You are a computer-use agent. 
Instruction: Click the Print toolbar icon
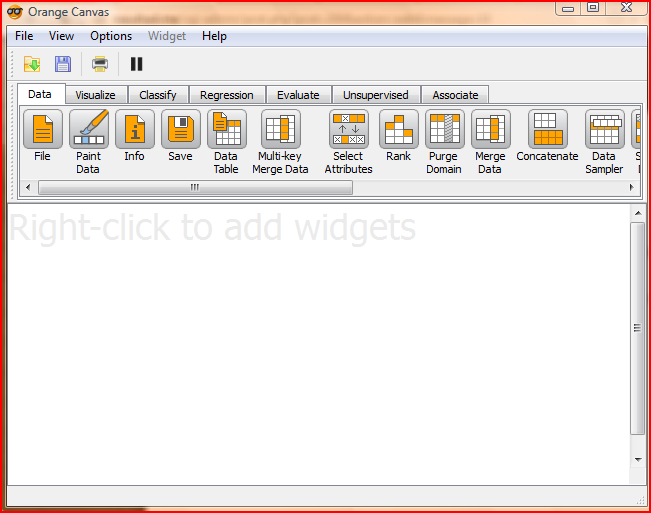pos(100,64)
